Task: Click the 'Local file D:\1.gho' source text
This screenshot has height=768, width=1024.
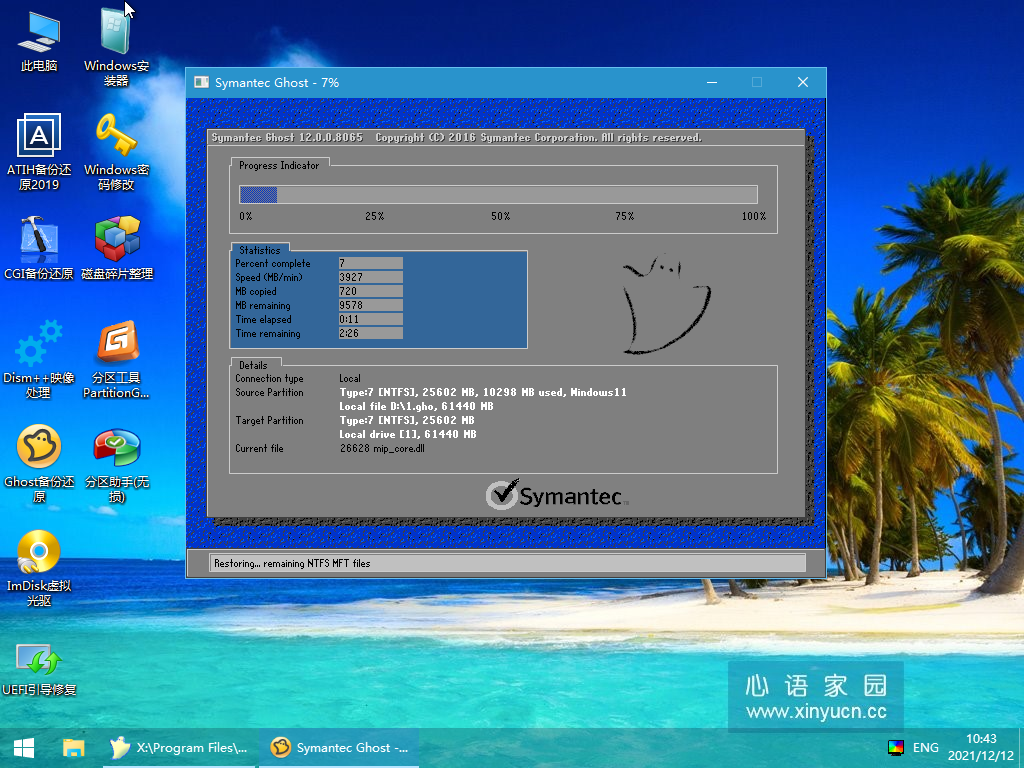Action: point(417,406)
